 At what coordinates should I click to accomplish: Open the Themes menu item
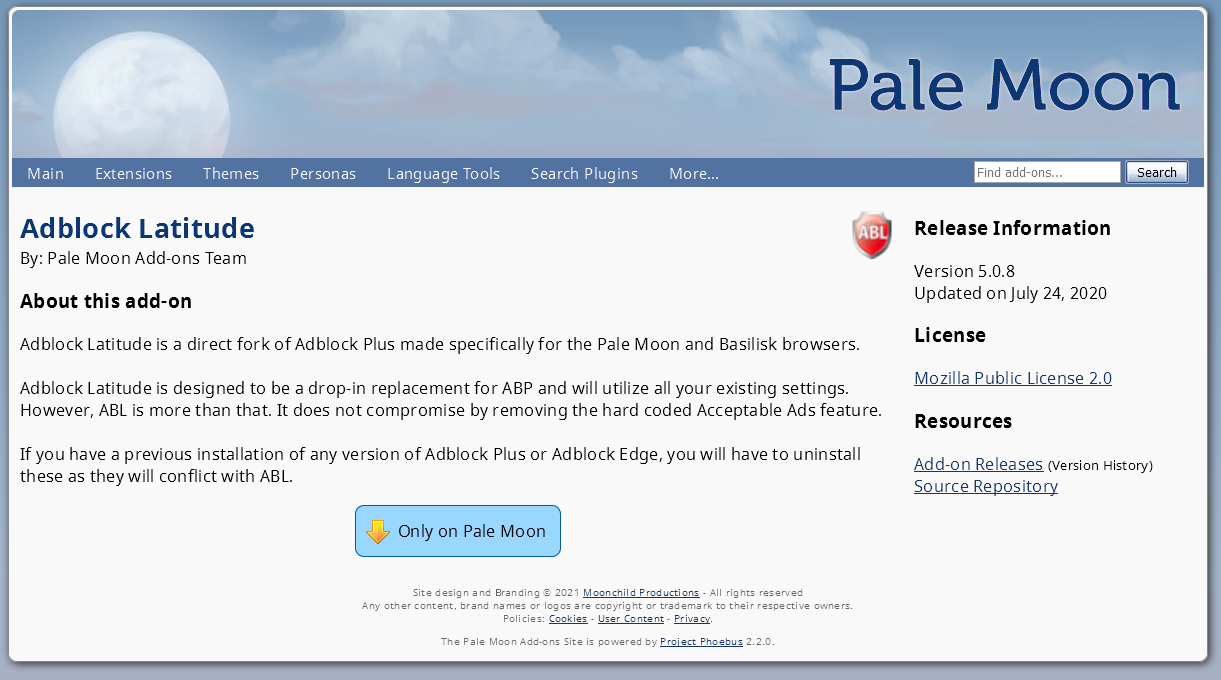pyautogui.click(x=231, y=173)
